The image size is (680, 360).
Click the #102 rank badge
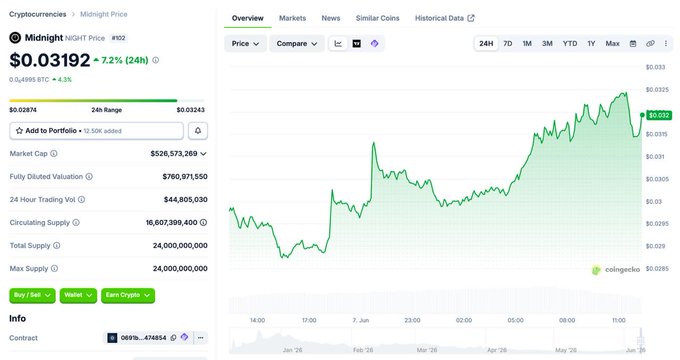point(118,38)
